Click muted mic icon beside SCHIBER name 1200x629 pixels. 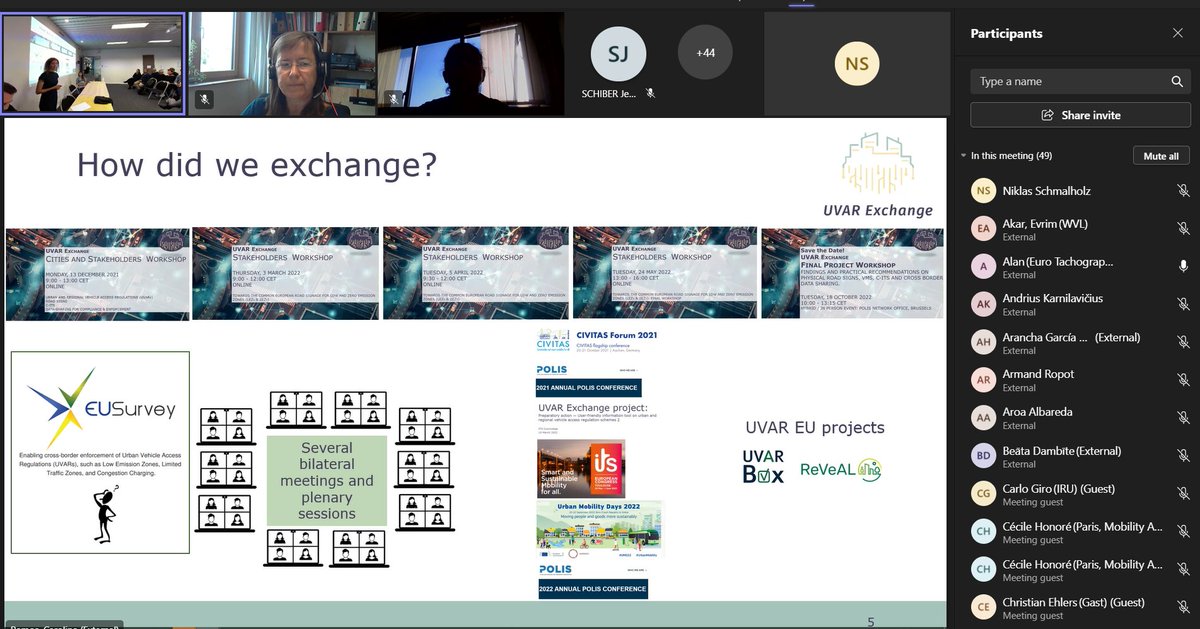[x=649, y=93]
